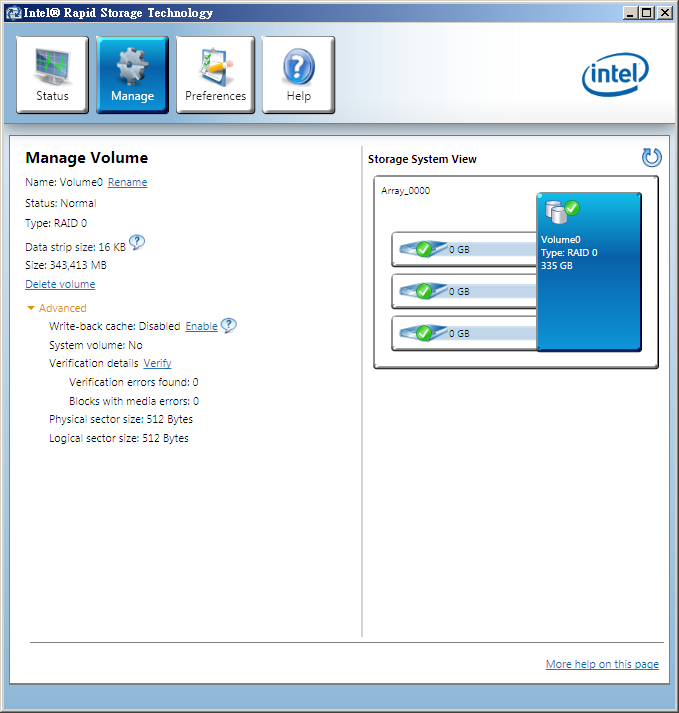The height and width of the screenshot is (713, 679).
Task: Select the second 0 GB disk
Action: pyautogui.click(x=464, y=291)
